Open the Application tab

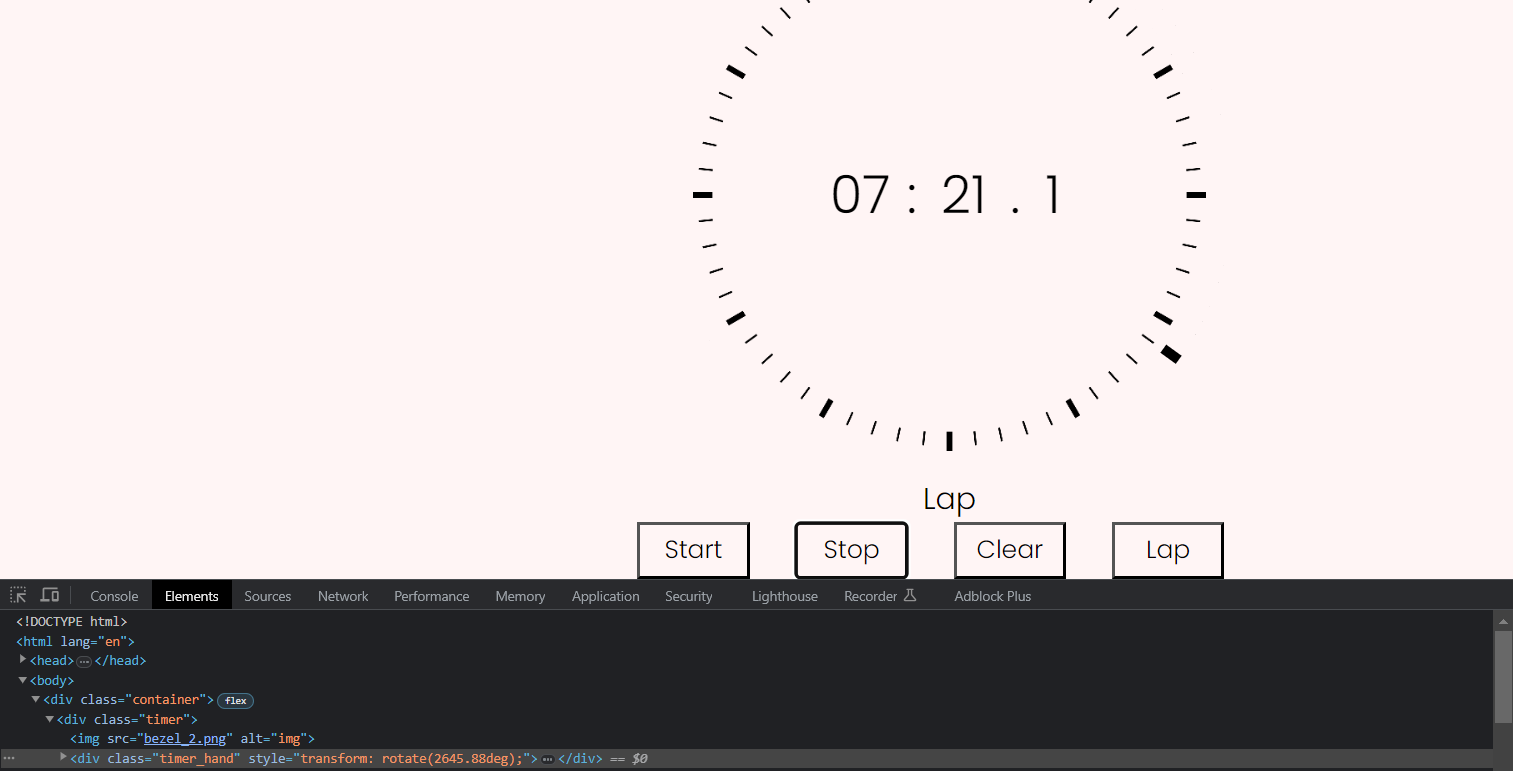coord(605,596)
